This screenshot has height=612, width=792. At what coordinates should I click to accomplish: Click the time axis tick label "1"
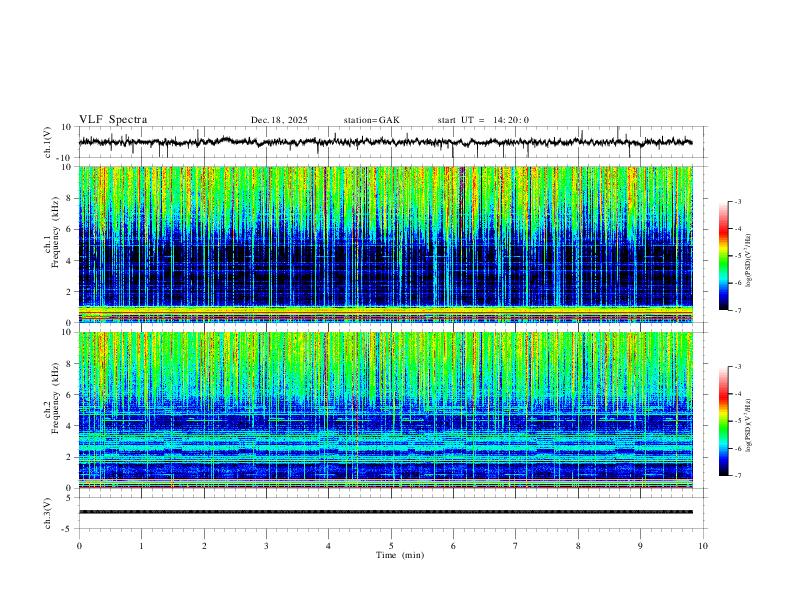141,546
